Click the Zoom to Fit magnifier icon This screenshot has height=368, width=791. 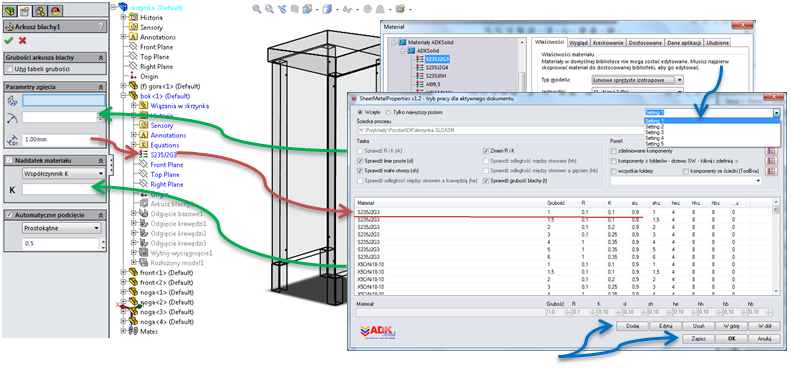(x=257, y=9)
